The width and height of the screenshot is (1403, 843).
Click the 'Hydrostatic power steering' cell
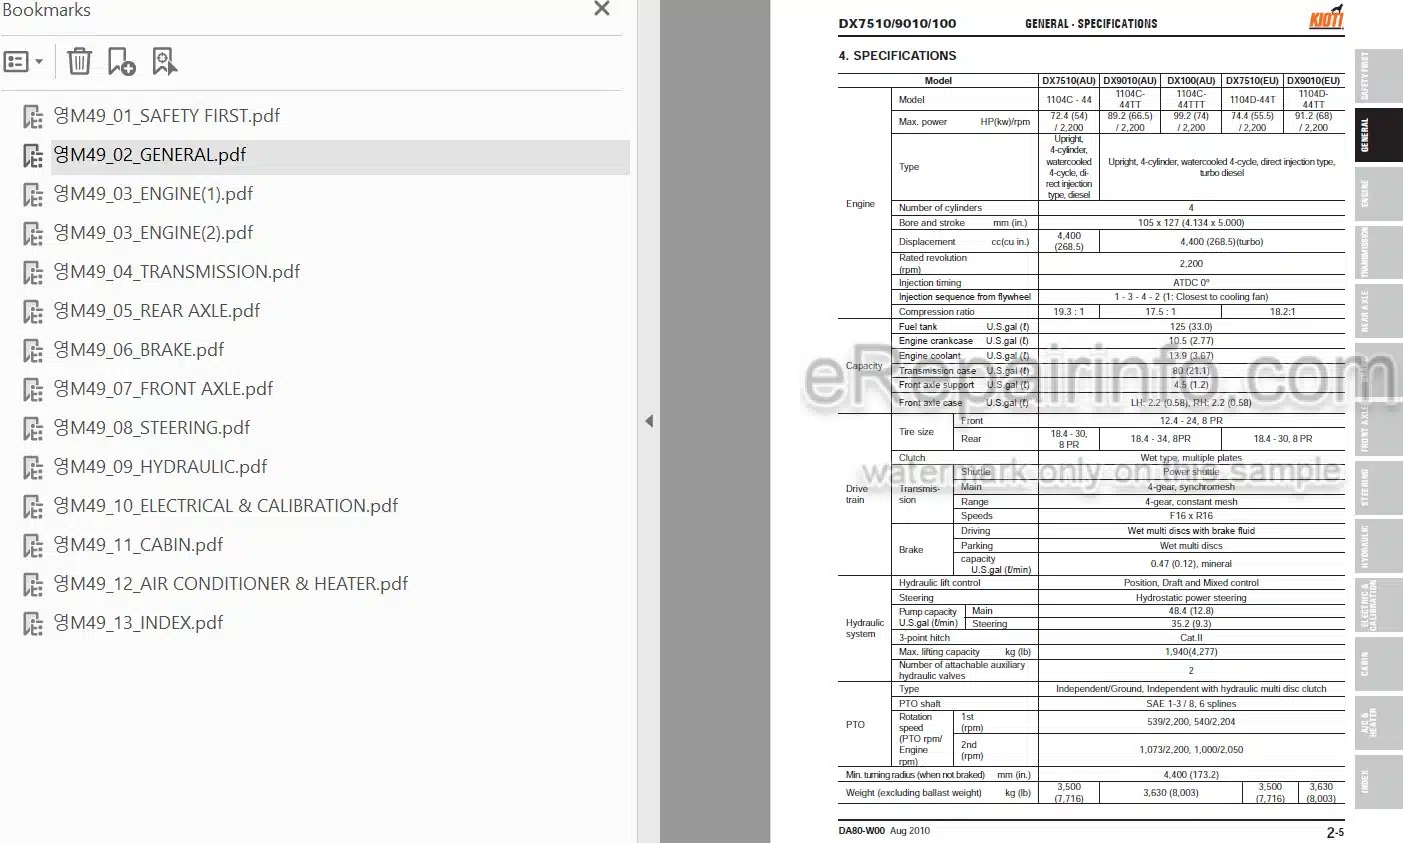tap(1191, 598)
